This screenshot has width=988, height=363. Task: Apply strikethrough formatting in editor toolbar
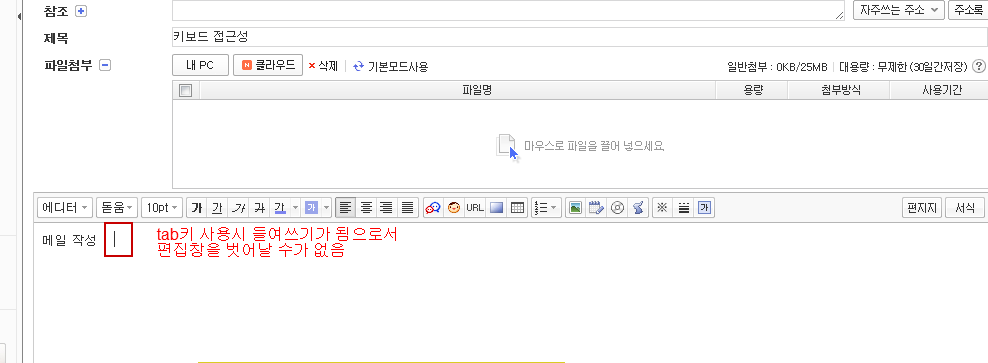click(x=259, y=207)
